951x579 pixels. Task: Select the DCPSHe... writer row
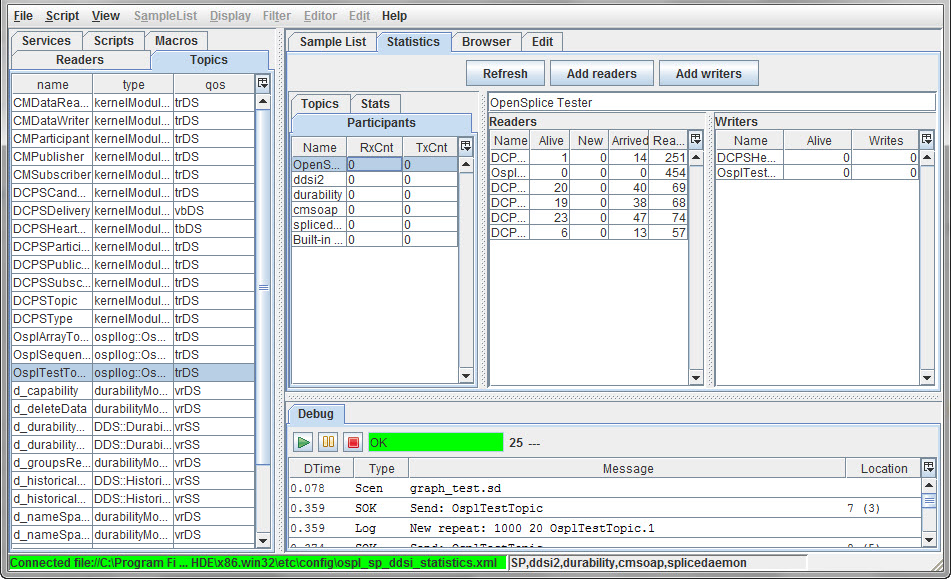pyautogui.click(x=817, y=158)
